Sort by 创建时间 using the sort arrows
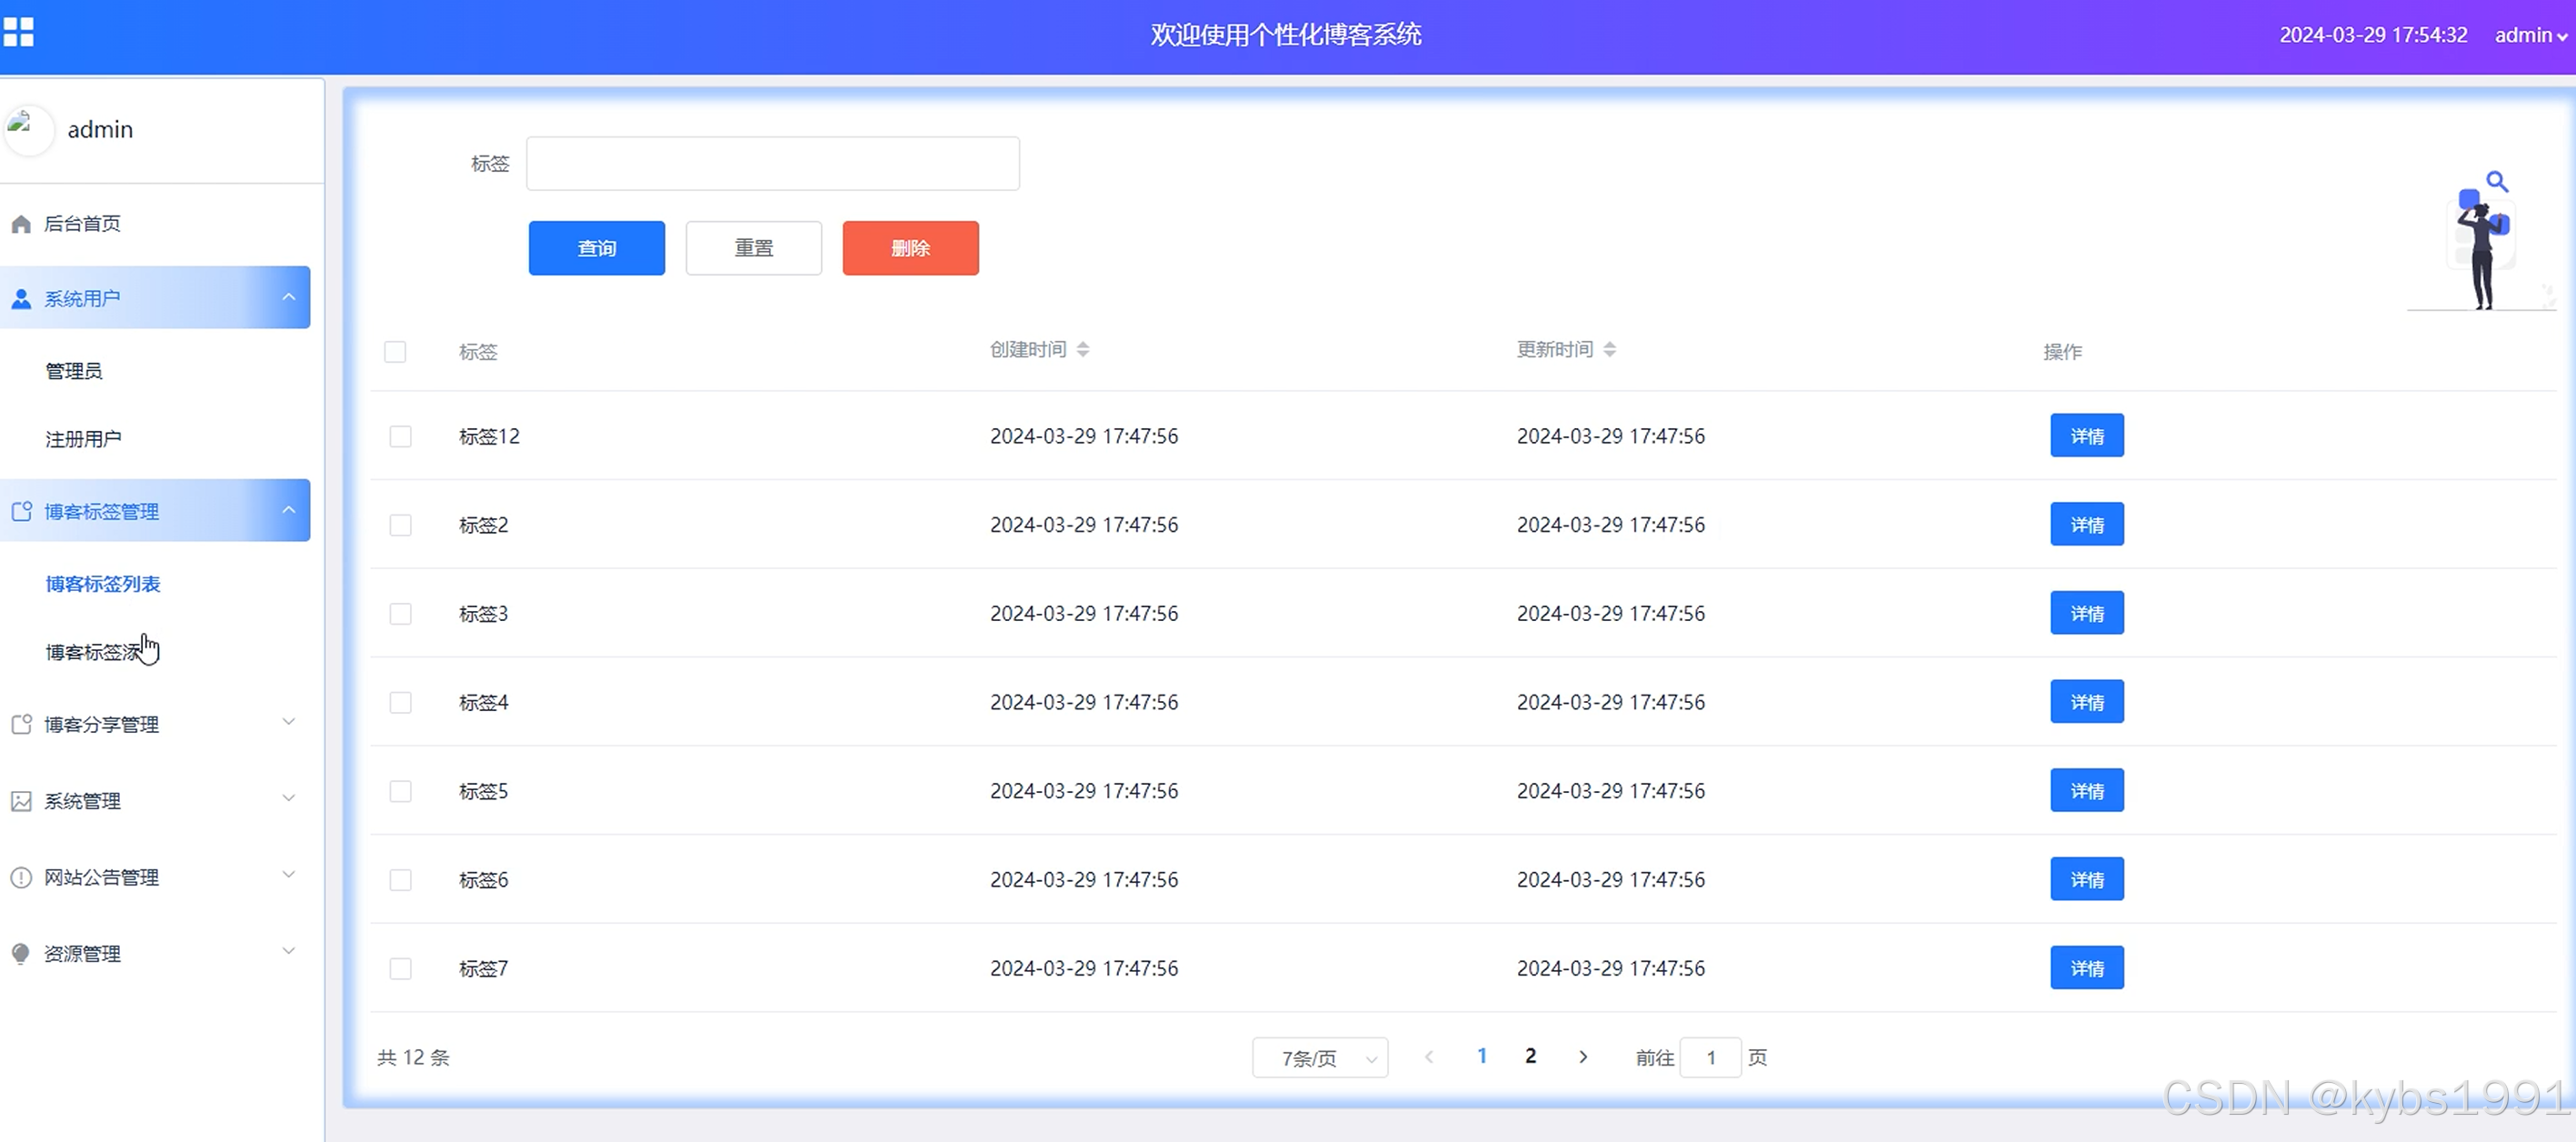 tap(1083, 349)
